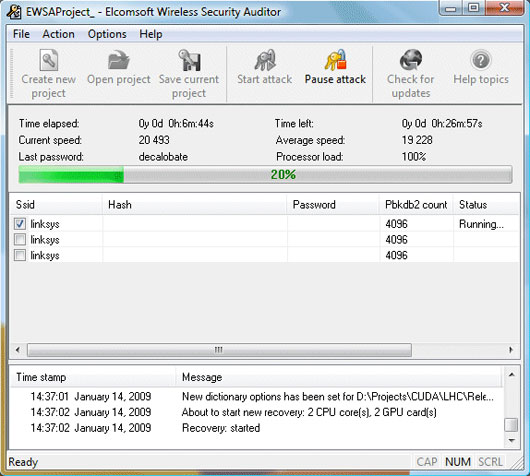Click the Pause attack icon

click(x=335, y=61)
